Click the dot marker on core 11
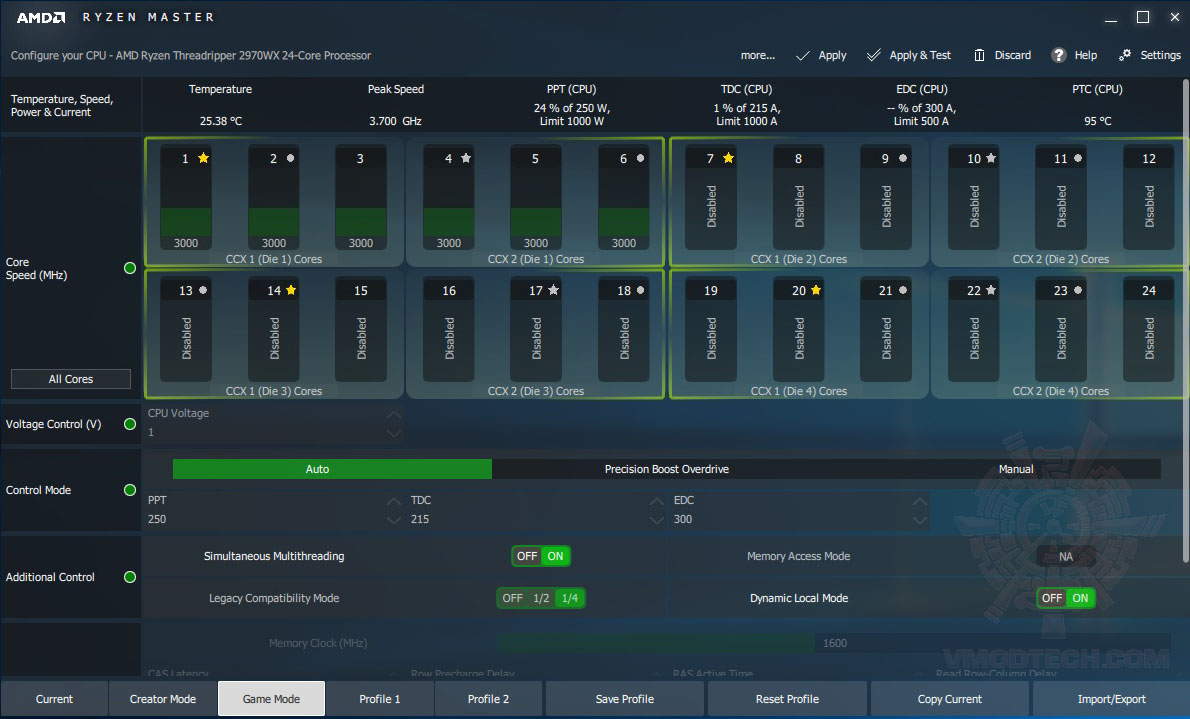This screenshot has width=1190, height=719. pyautogui.click(x=1078, y=158)
